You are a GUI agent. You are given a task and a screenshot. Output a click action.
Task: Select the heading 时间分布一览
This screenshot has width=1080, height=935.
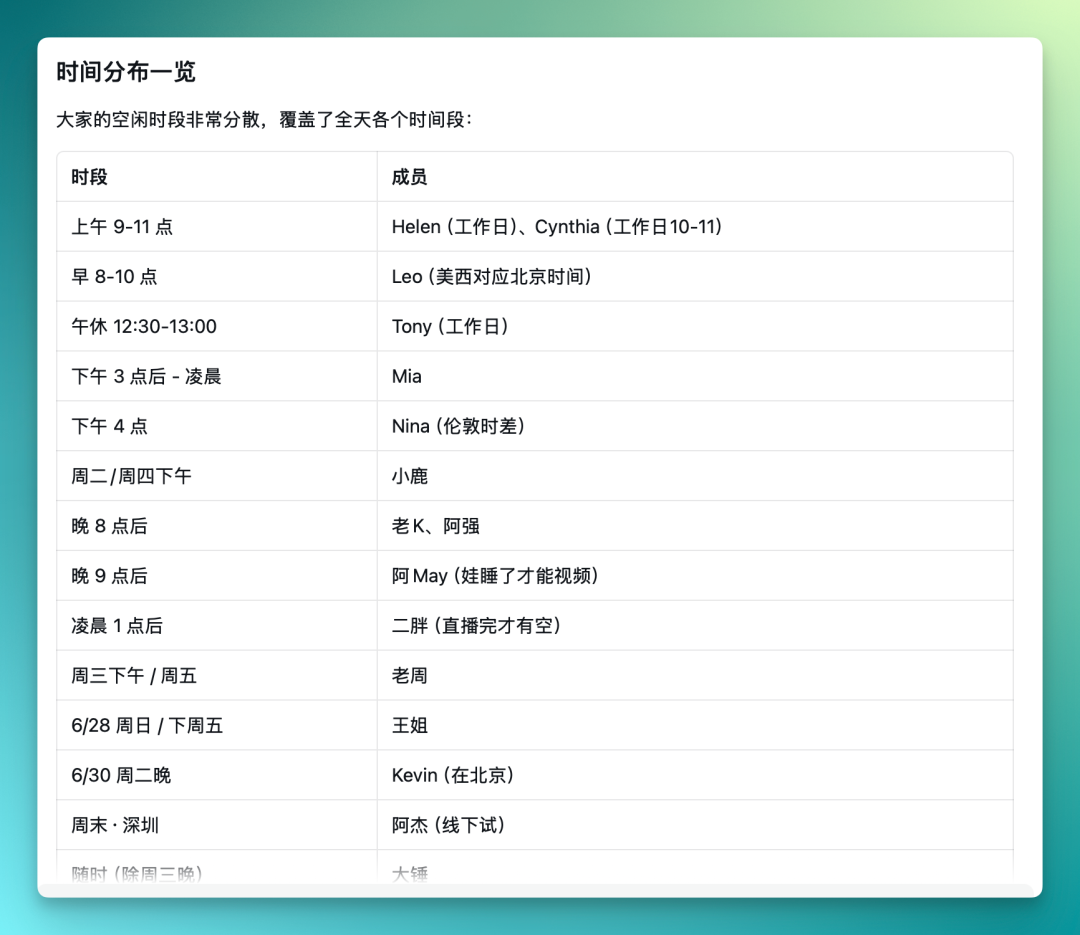(x=126, y=72)
